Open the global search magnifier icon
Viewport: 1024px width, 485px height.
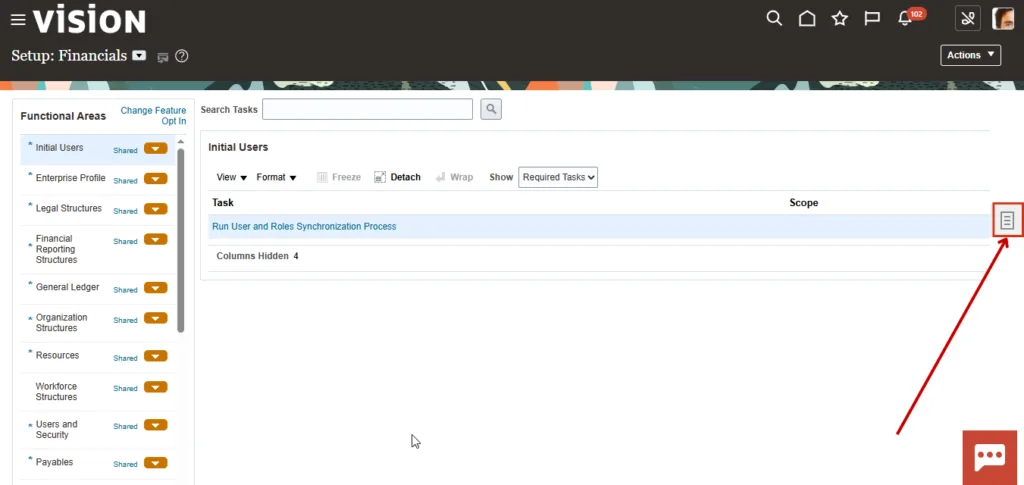click(774, 18)
